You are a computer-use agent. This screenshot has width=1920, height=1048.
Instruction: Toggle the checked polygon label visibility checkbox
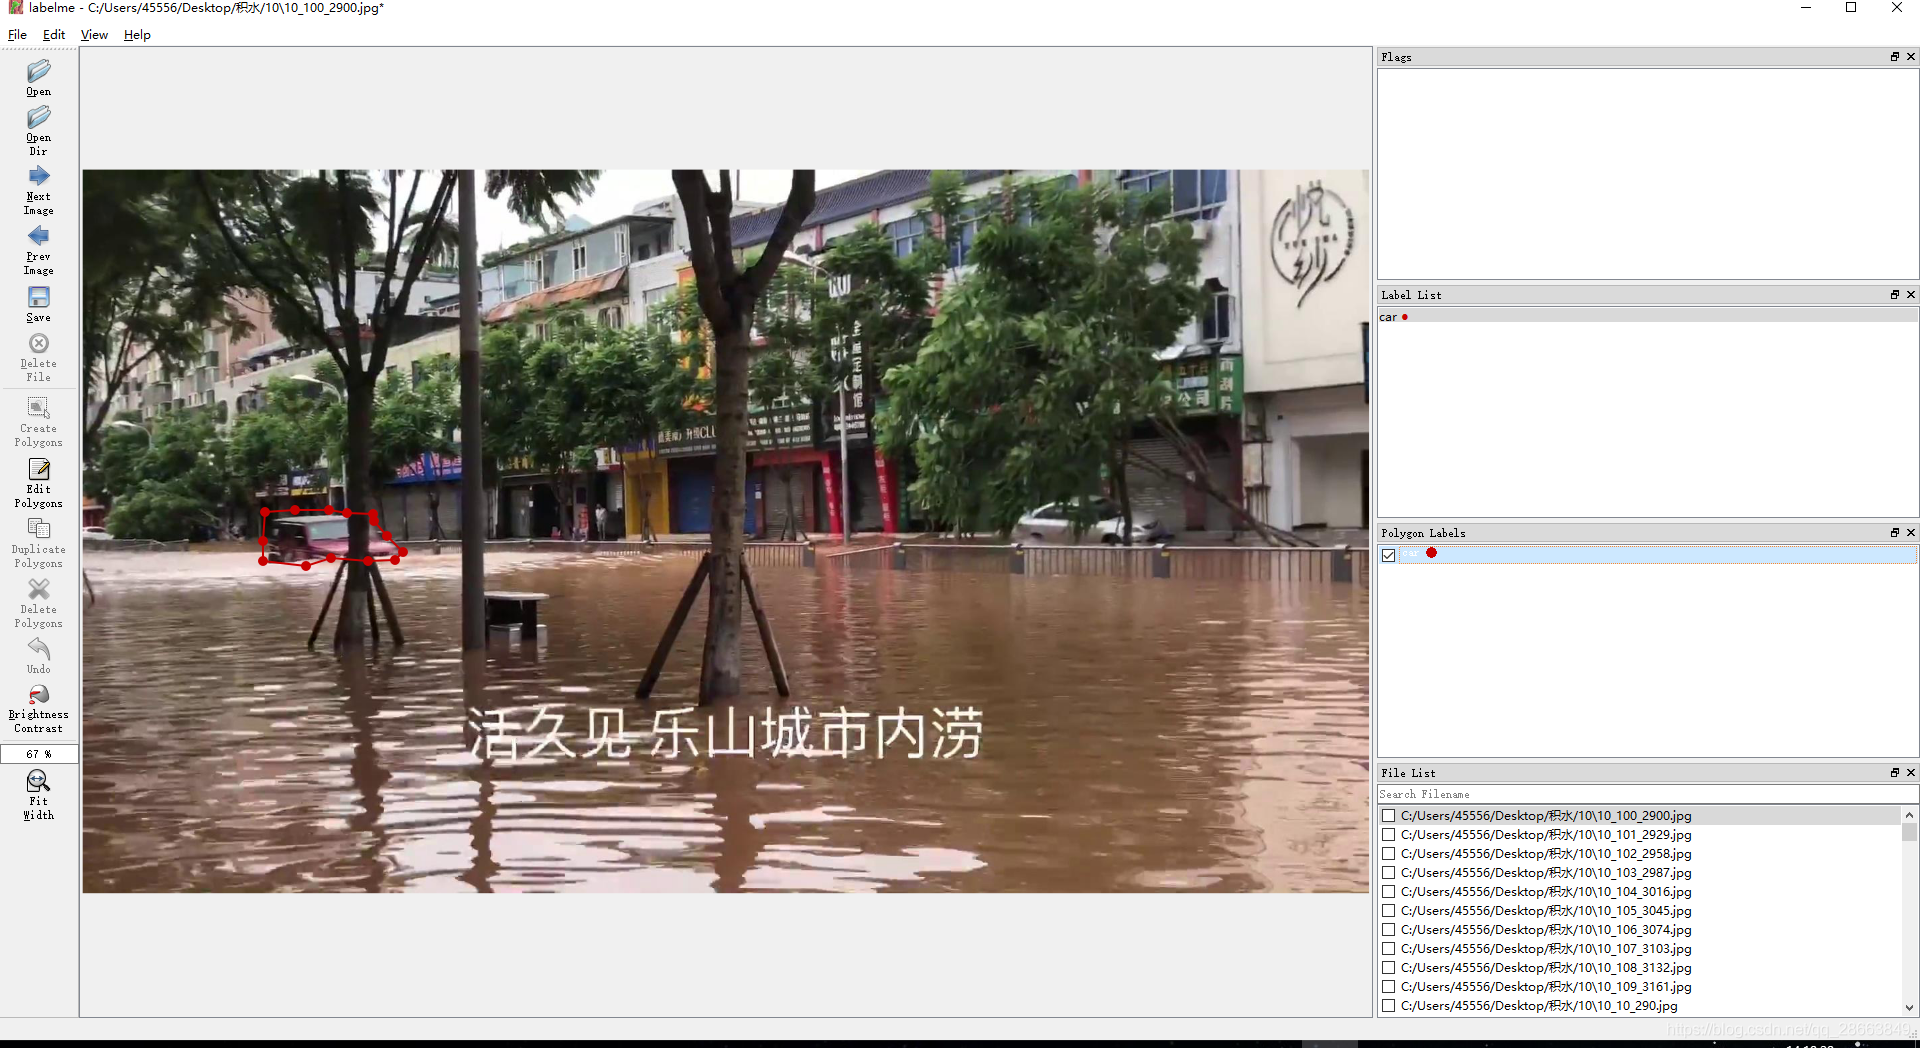pyautogui.click(x=1388, y=555)
